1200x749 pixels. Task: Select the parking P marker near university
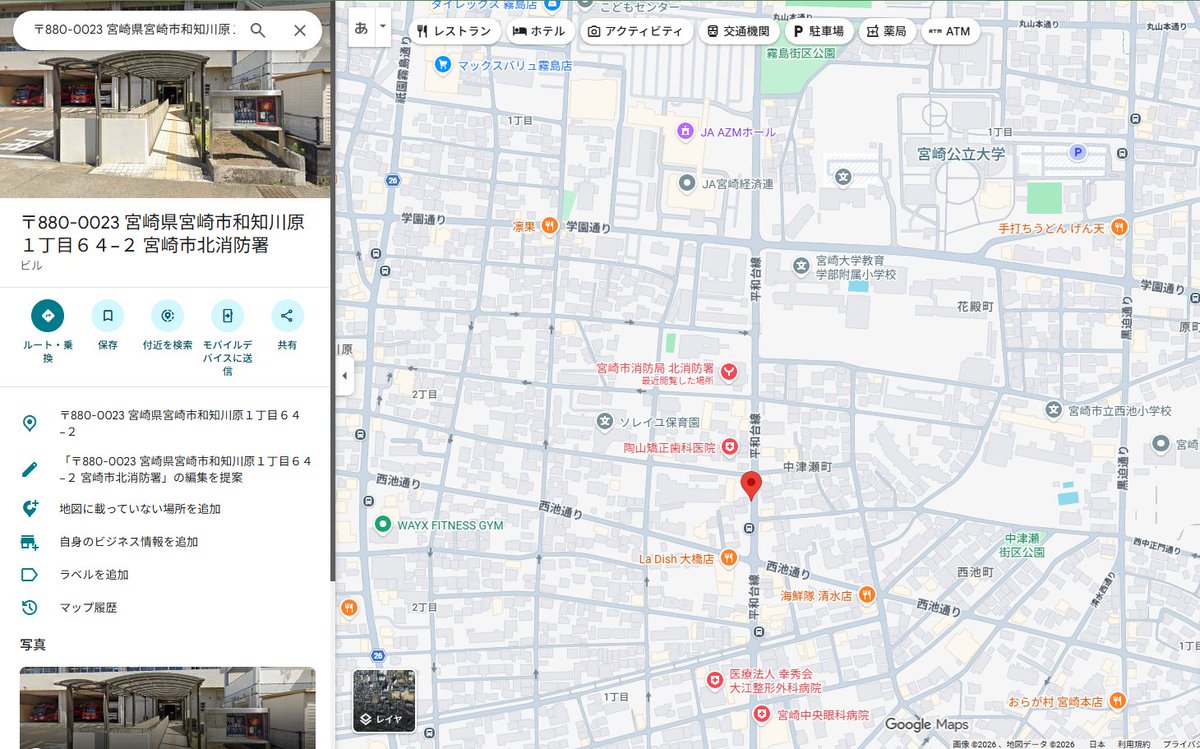point(1078,152)
